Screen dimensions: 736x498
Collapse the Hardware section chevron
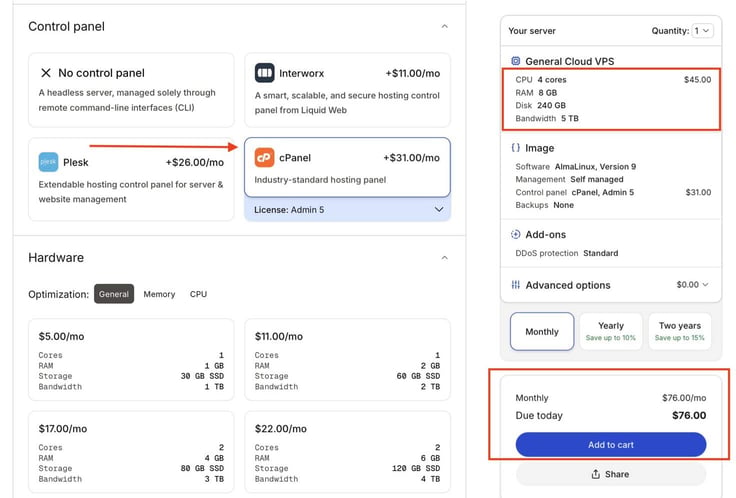pos(445,258)
